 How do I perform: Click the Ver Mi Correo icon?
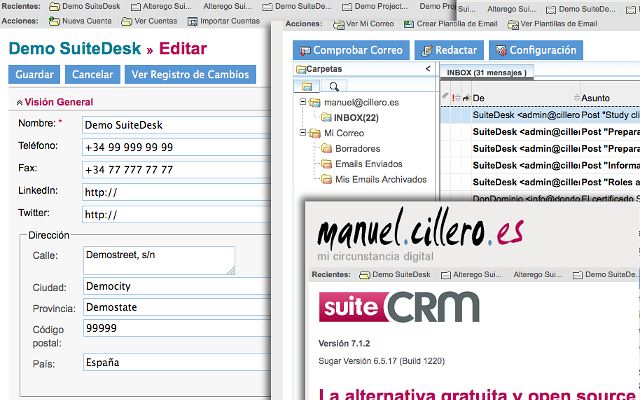click(339, 25)
